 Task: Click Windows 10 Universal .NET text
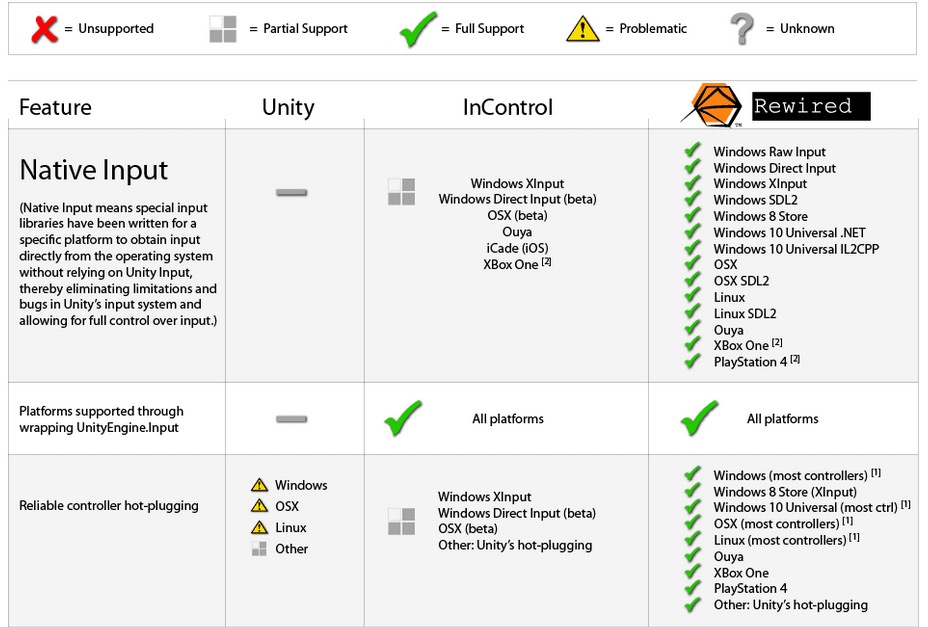coord(789,233)
